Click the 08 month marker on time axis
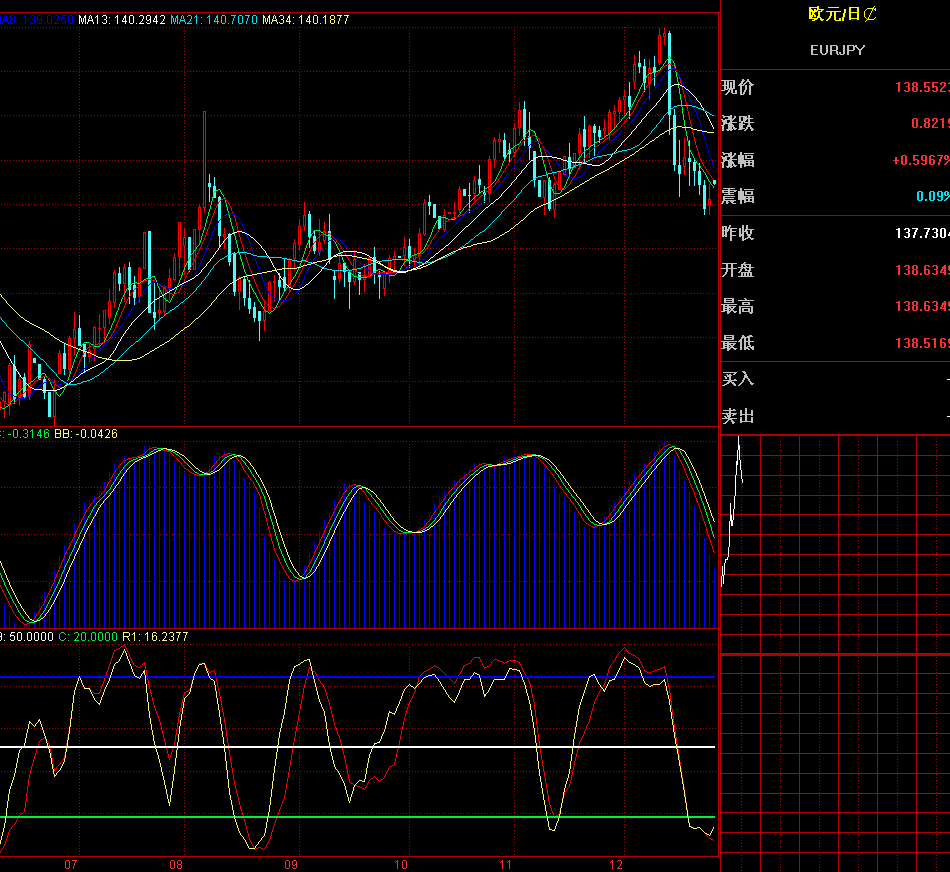The height and width of the screenshot is (872, 950). [x=176, y=865]
